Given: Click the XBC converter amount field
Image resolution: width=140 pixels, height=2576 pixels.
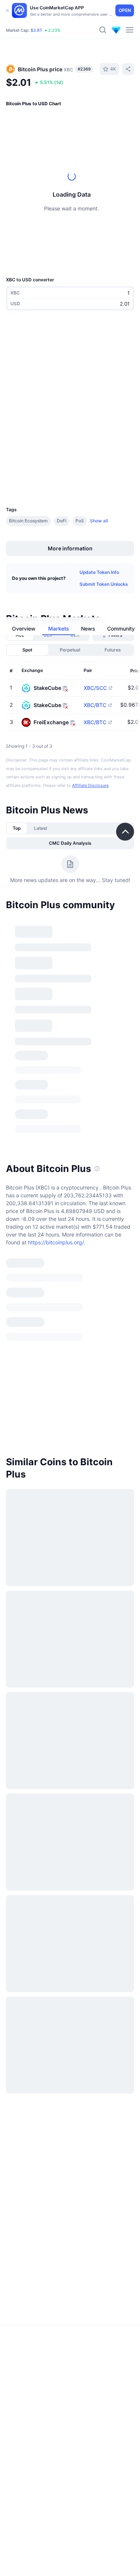Looking at the screenshot, I should [x=70, y=293].
